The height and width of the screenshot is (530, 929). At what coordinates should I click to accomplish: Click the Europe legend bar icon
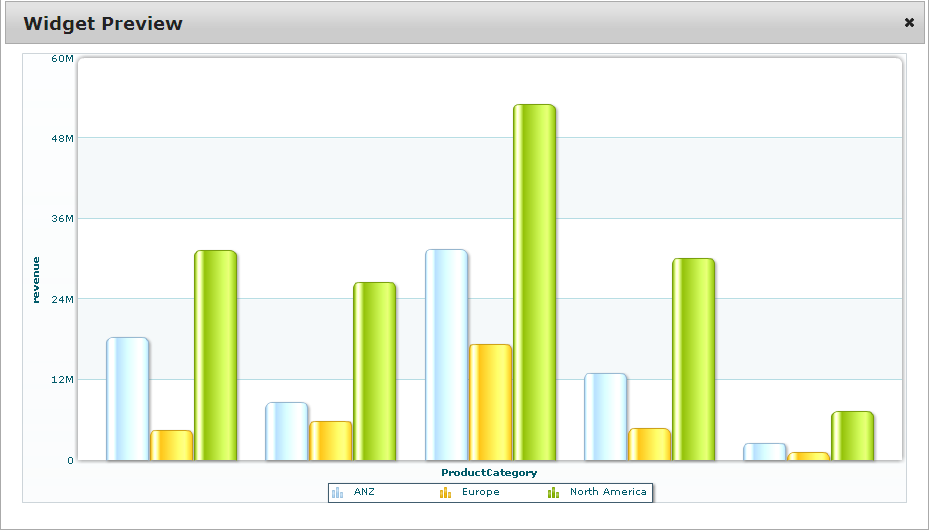point(445,492)
